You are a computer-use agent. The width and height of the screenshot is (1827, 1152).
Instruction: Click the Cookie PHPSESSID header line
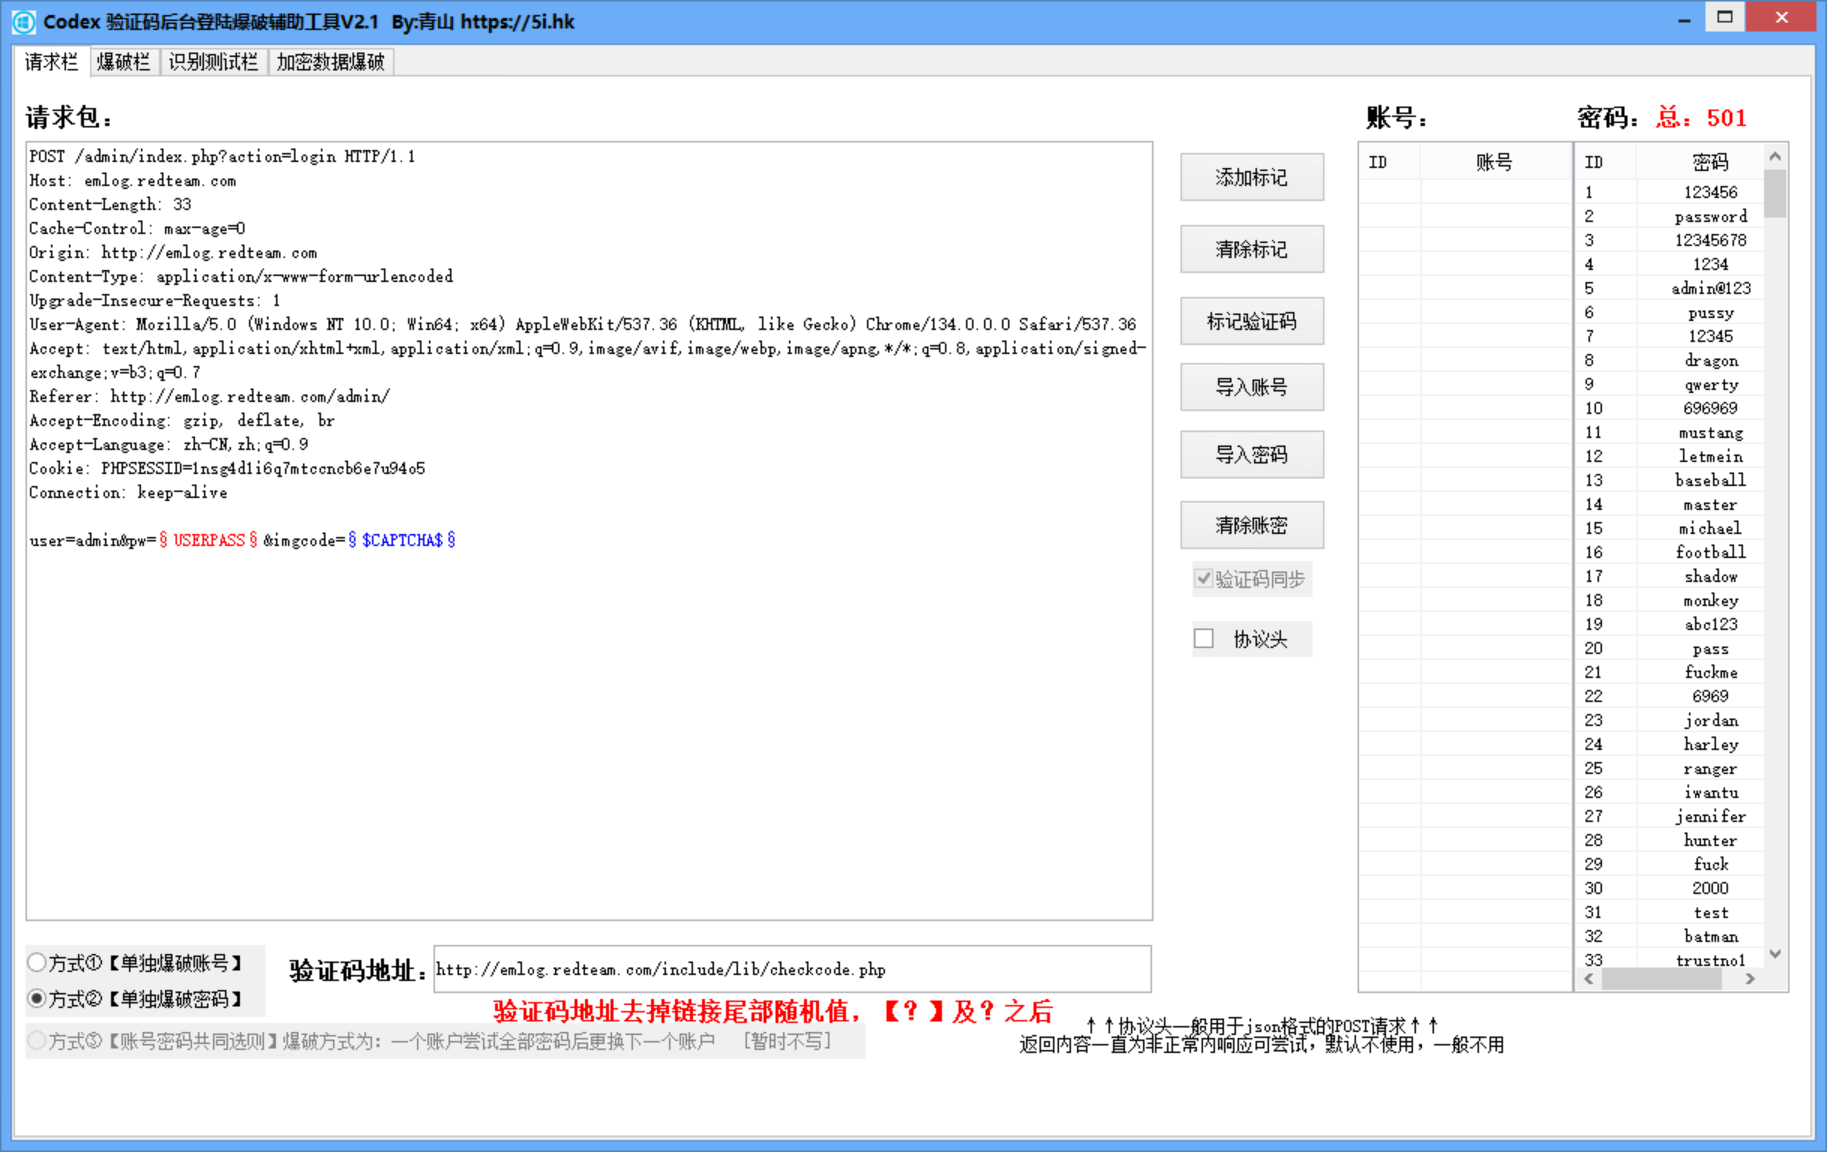point(227,468)
